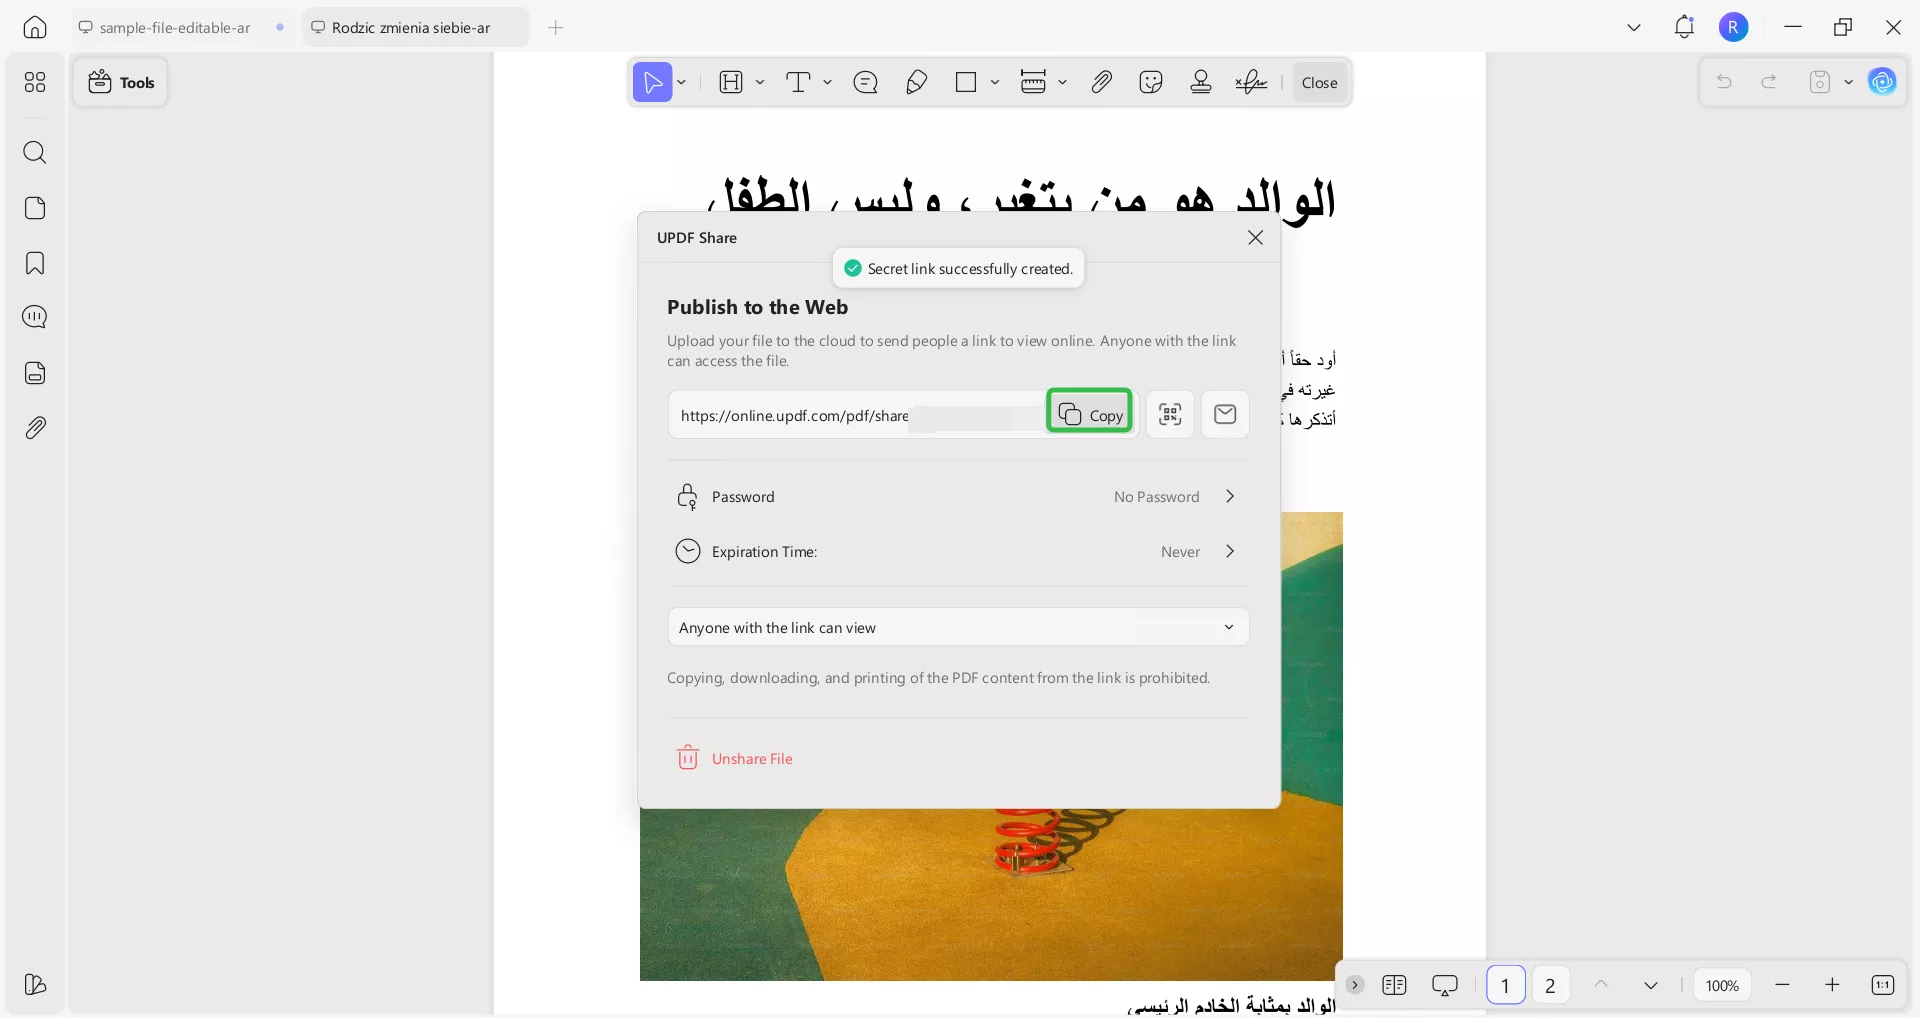Open the 'Anyone with the link can view' dropdown
Screen dimensions: 1920x1018
(957, 627)
